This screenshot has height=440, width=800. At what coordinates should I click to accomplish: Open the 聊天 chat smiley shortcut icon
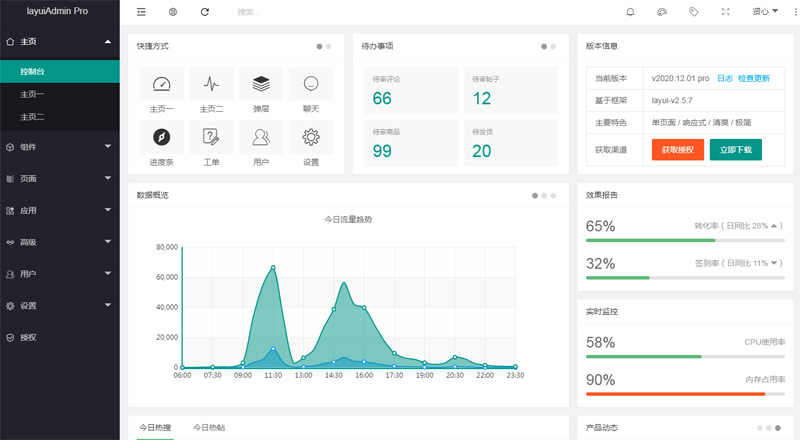click(x=311, y=84)
